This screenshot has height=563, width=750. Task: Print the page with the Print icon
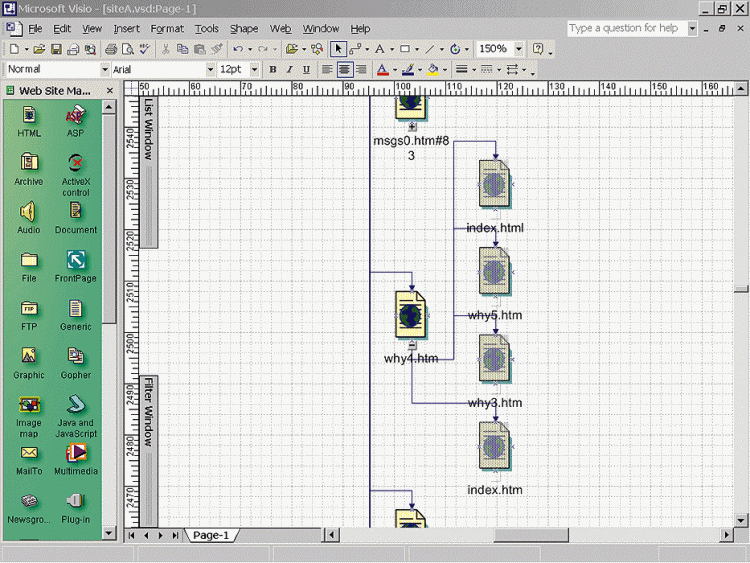[111, 49]
